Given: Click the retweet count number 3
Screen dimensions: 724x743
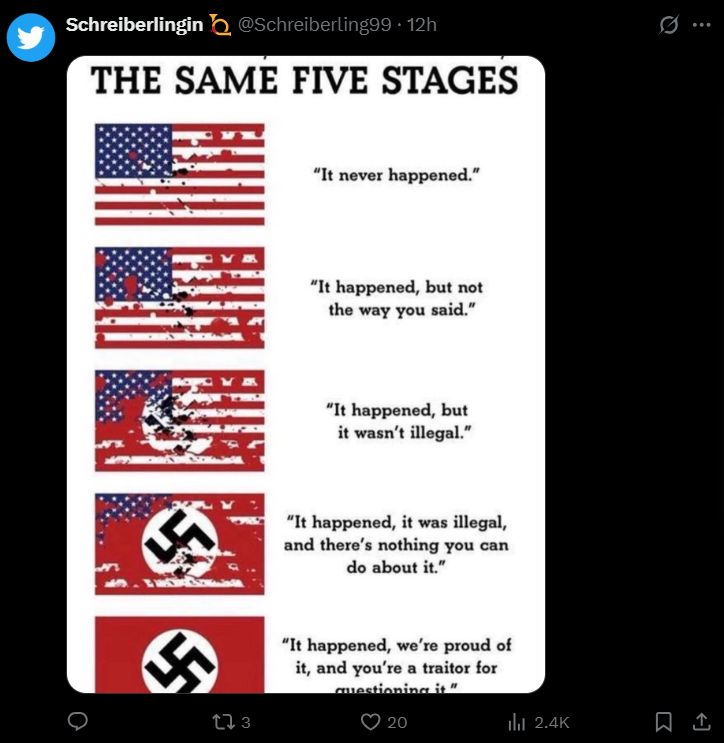Looking at the screenshot, I should pyautogui.click(x=245, y=722).
